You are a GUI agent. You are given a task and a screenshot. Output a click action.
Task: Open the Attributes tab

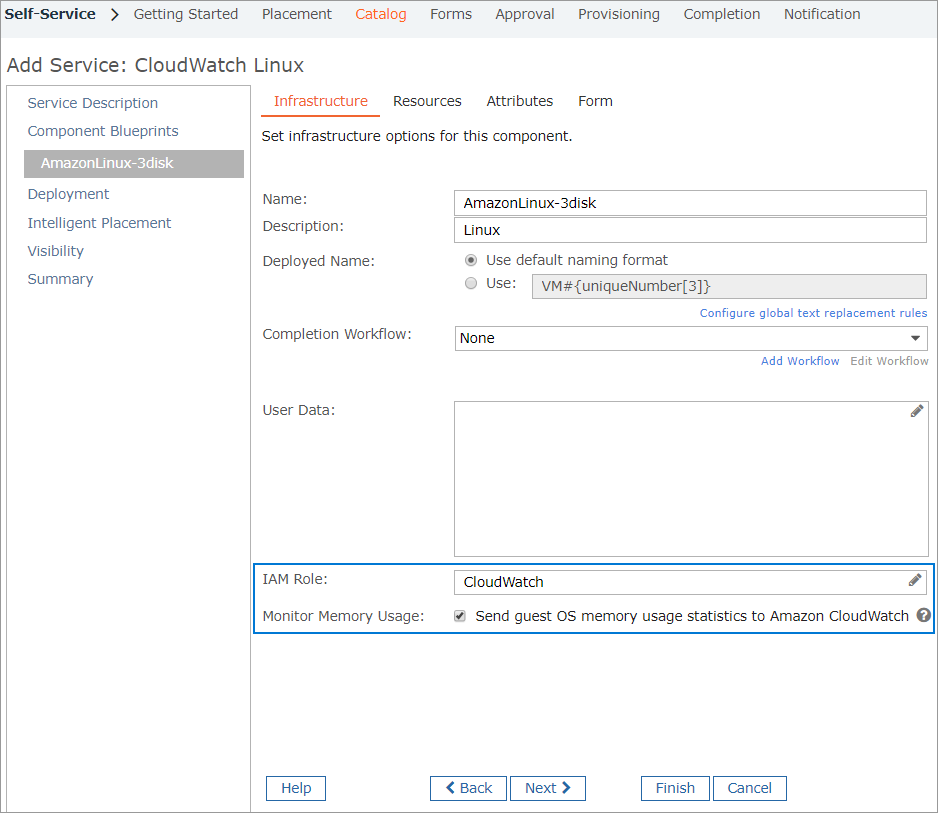coord(519,101)
